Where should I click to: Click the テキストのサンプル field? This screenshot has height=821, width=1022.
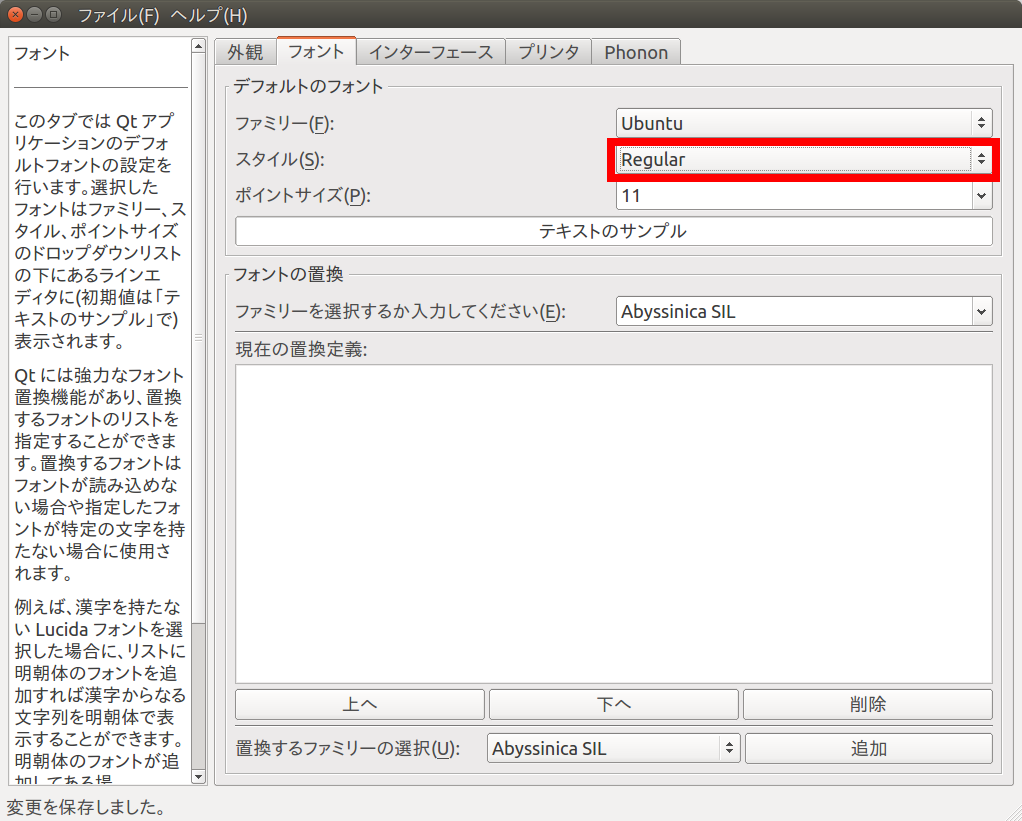point(613,232)
